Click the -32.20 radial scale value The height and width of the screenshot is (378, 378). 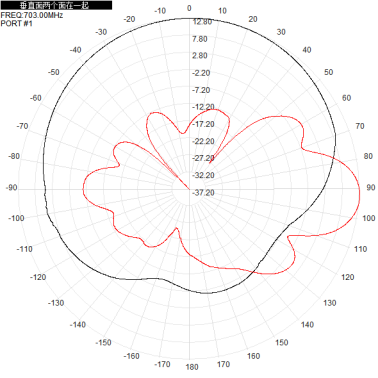(x=203, y=175)
